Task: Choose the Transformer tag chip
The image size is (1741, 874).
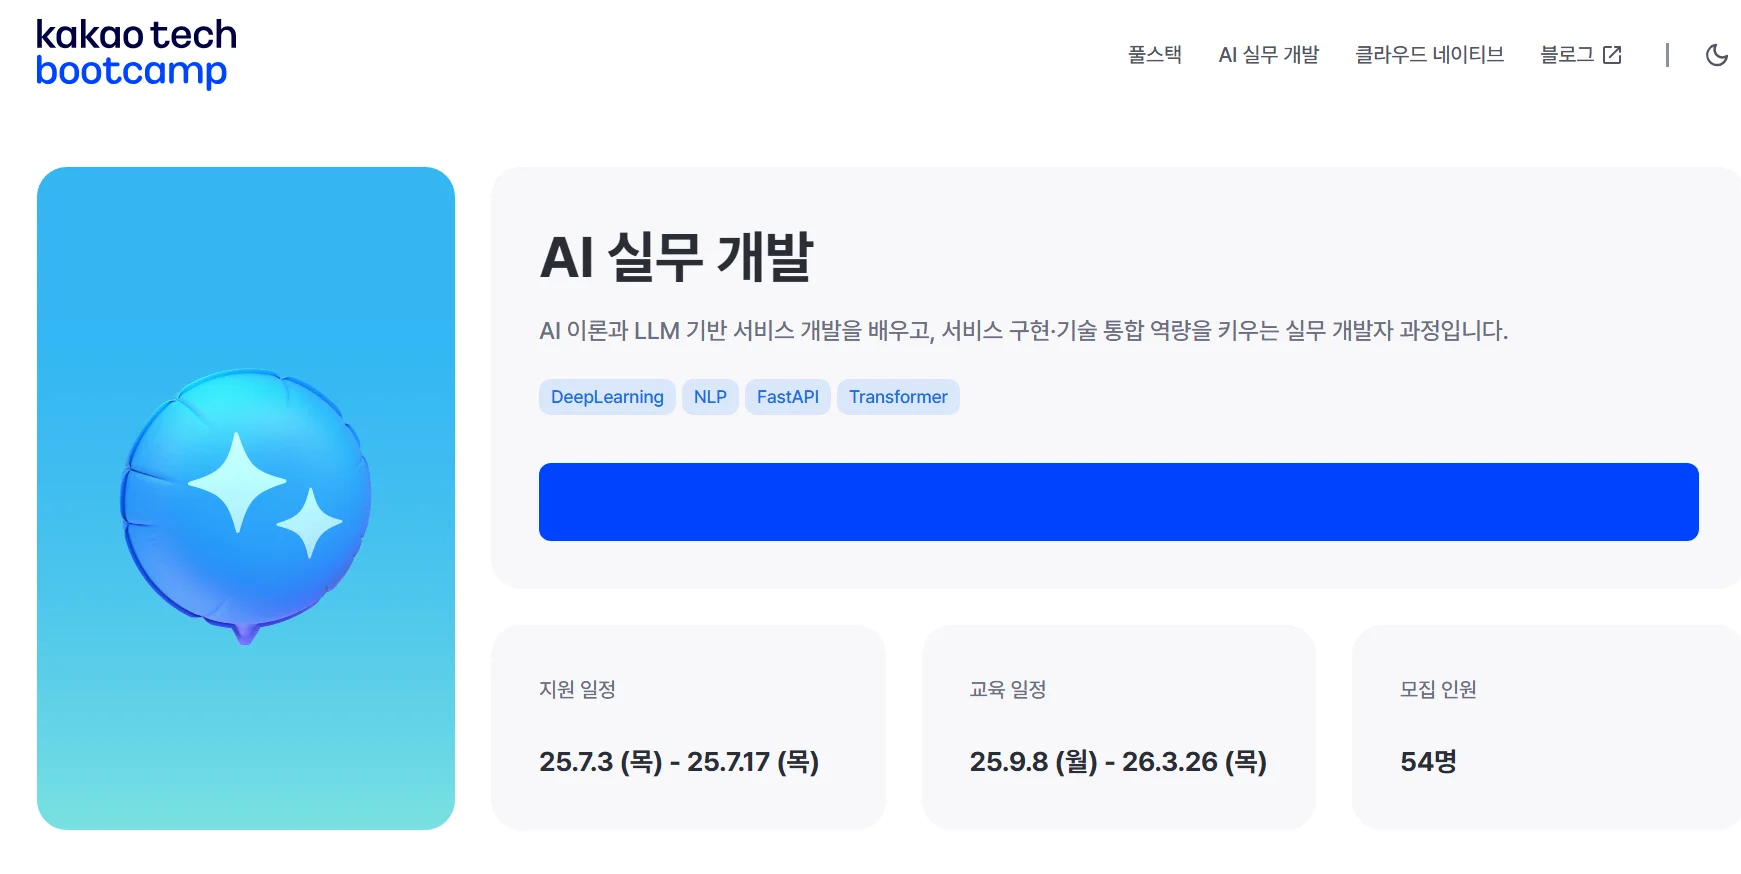Action: pyautogui.click(x=898, y=397)
